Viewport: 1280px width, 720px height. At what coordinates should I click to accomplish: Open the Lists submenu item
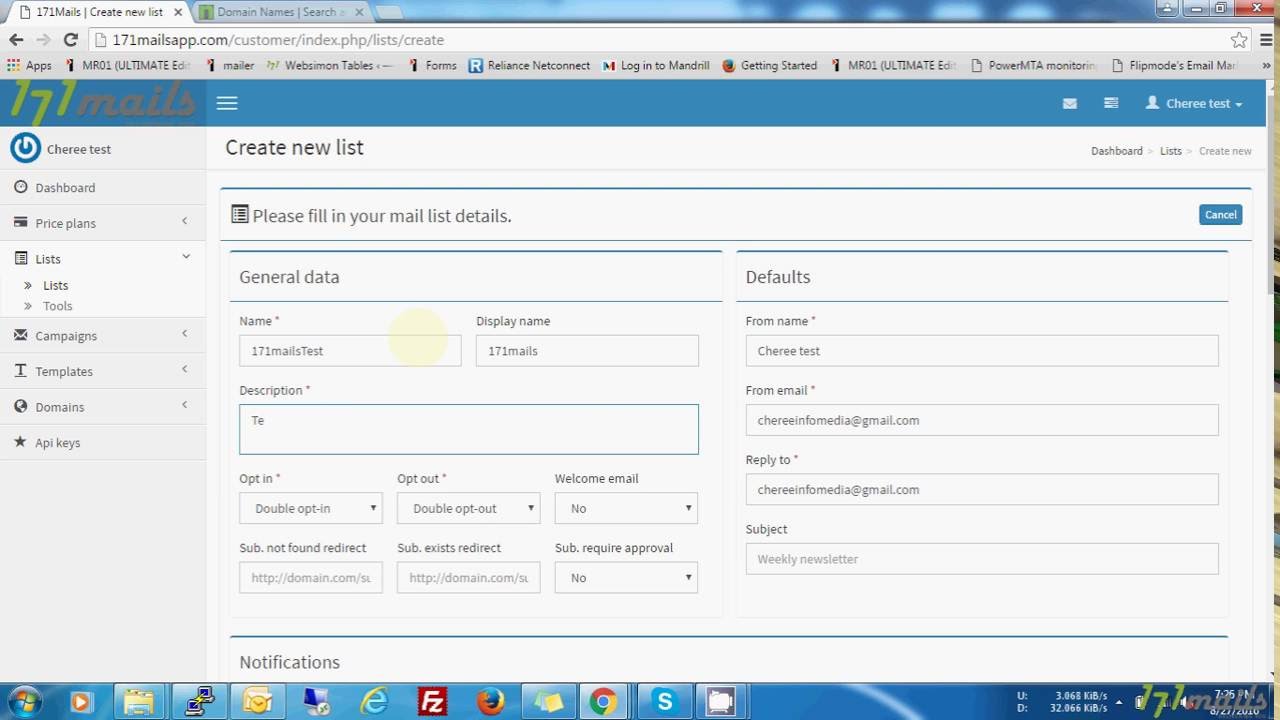coord(56,285)
